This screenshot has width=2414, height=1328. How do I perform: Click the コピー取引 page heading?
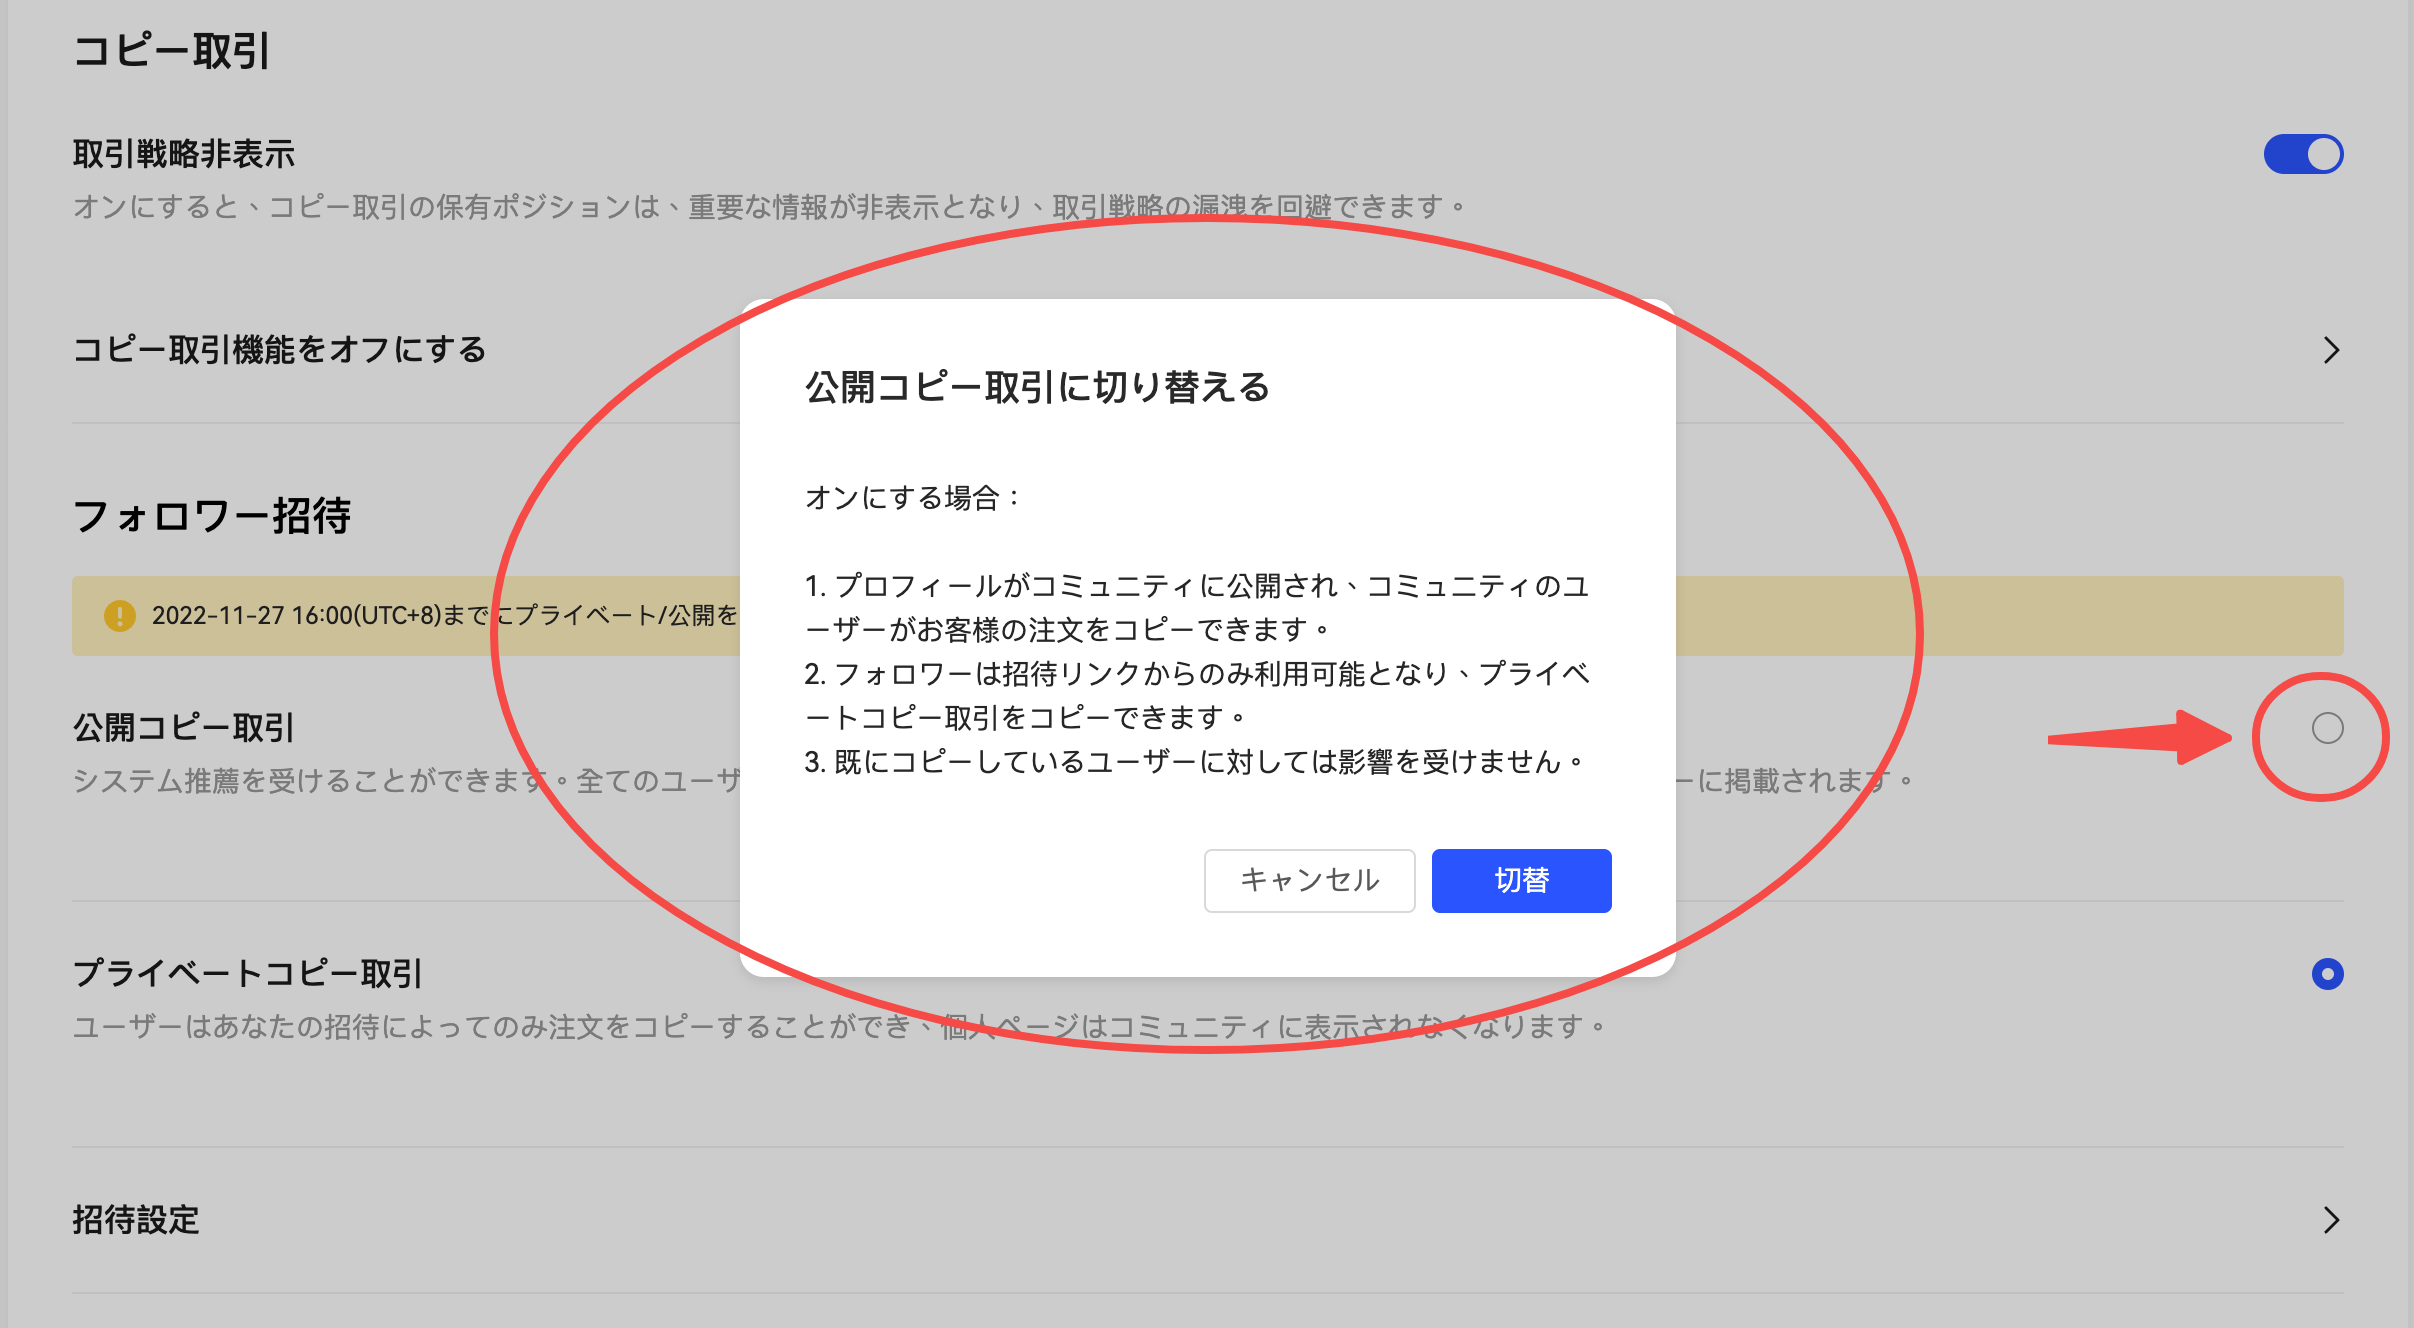pos(171,51)
